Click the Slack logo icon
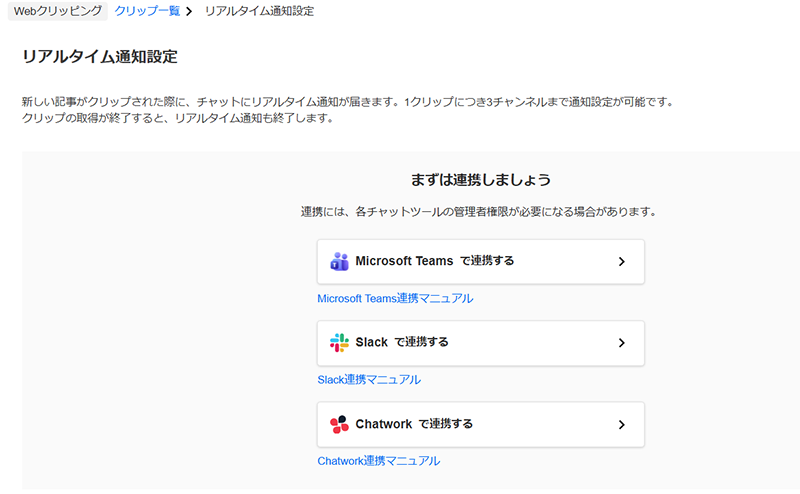 pos(339,342)
